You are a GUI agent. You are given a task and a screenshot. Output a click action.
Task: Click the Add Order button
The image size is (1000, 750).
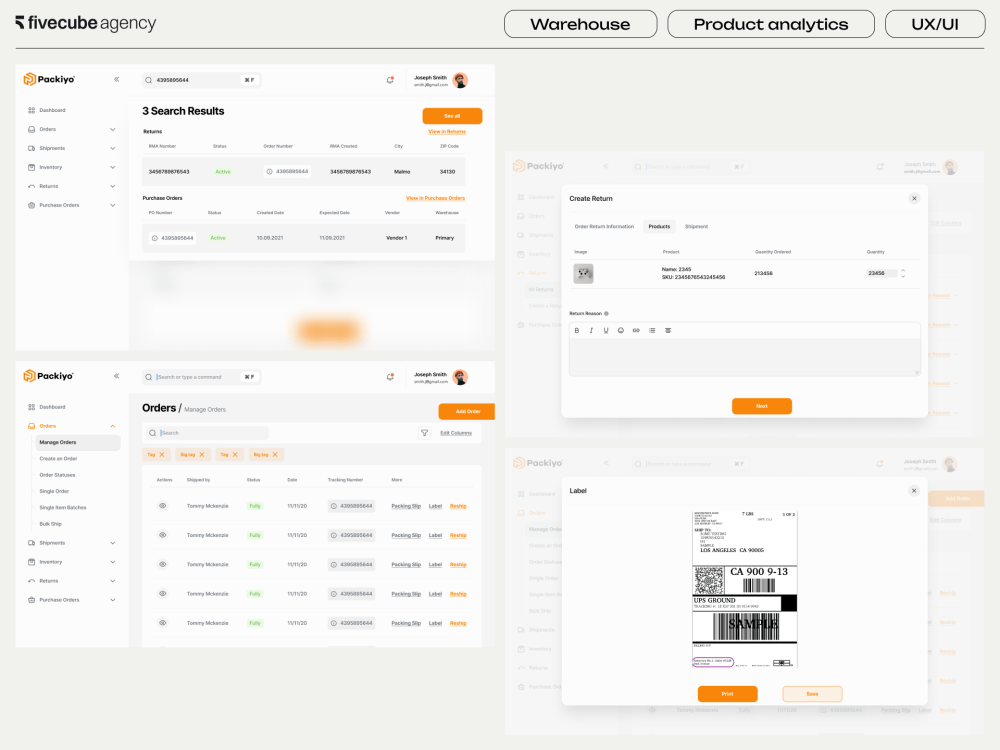pos(467,411)
